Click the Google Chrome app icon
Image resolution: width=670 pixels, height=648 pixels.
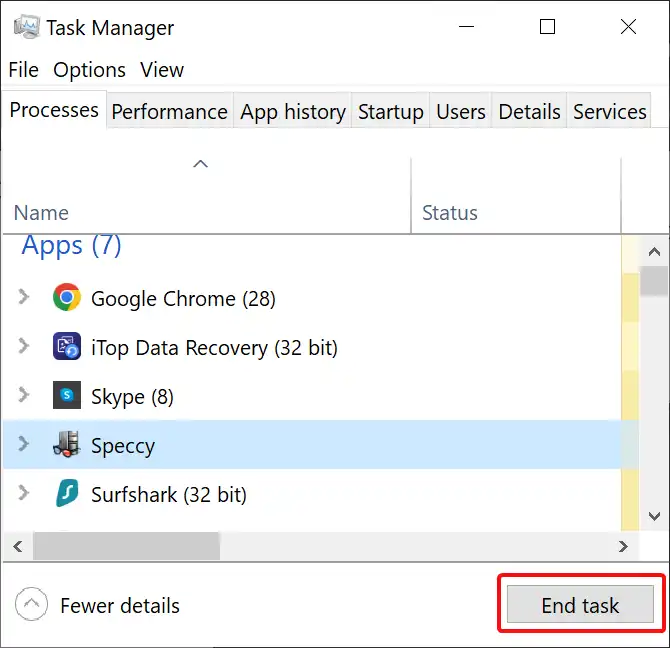67,297
